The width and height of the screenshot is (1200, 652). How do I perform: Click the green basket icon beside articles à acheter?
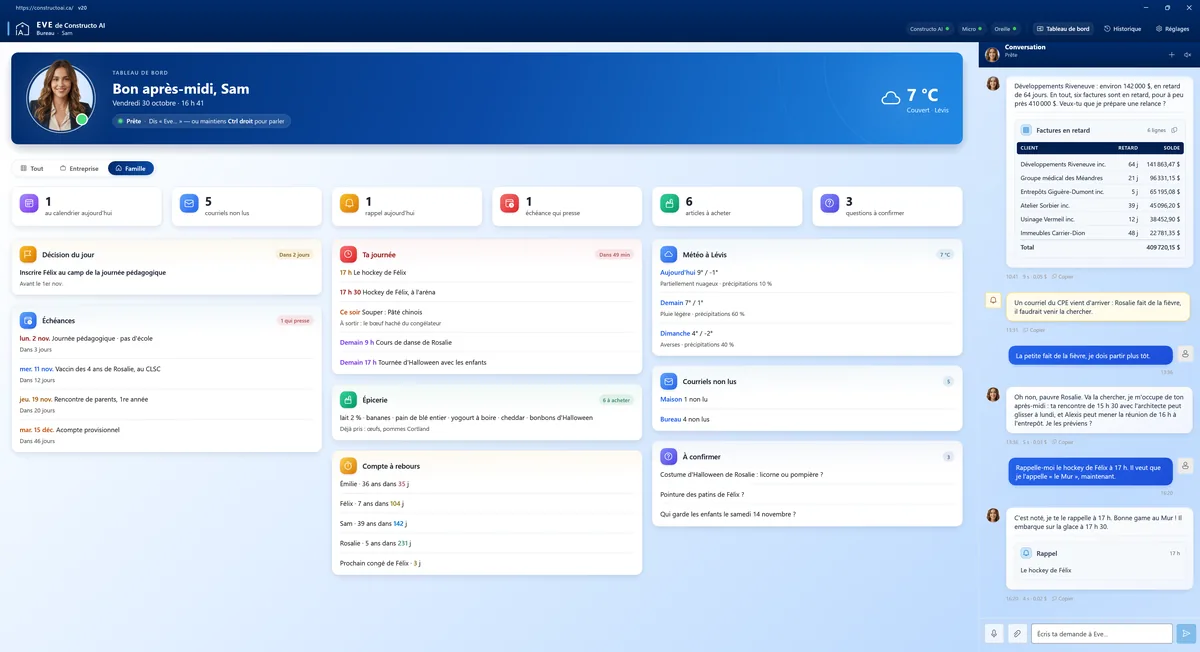tap(669, 204)
